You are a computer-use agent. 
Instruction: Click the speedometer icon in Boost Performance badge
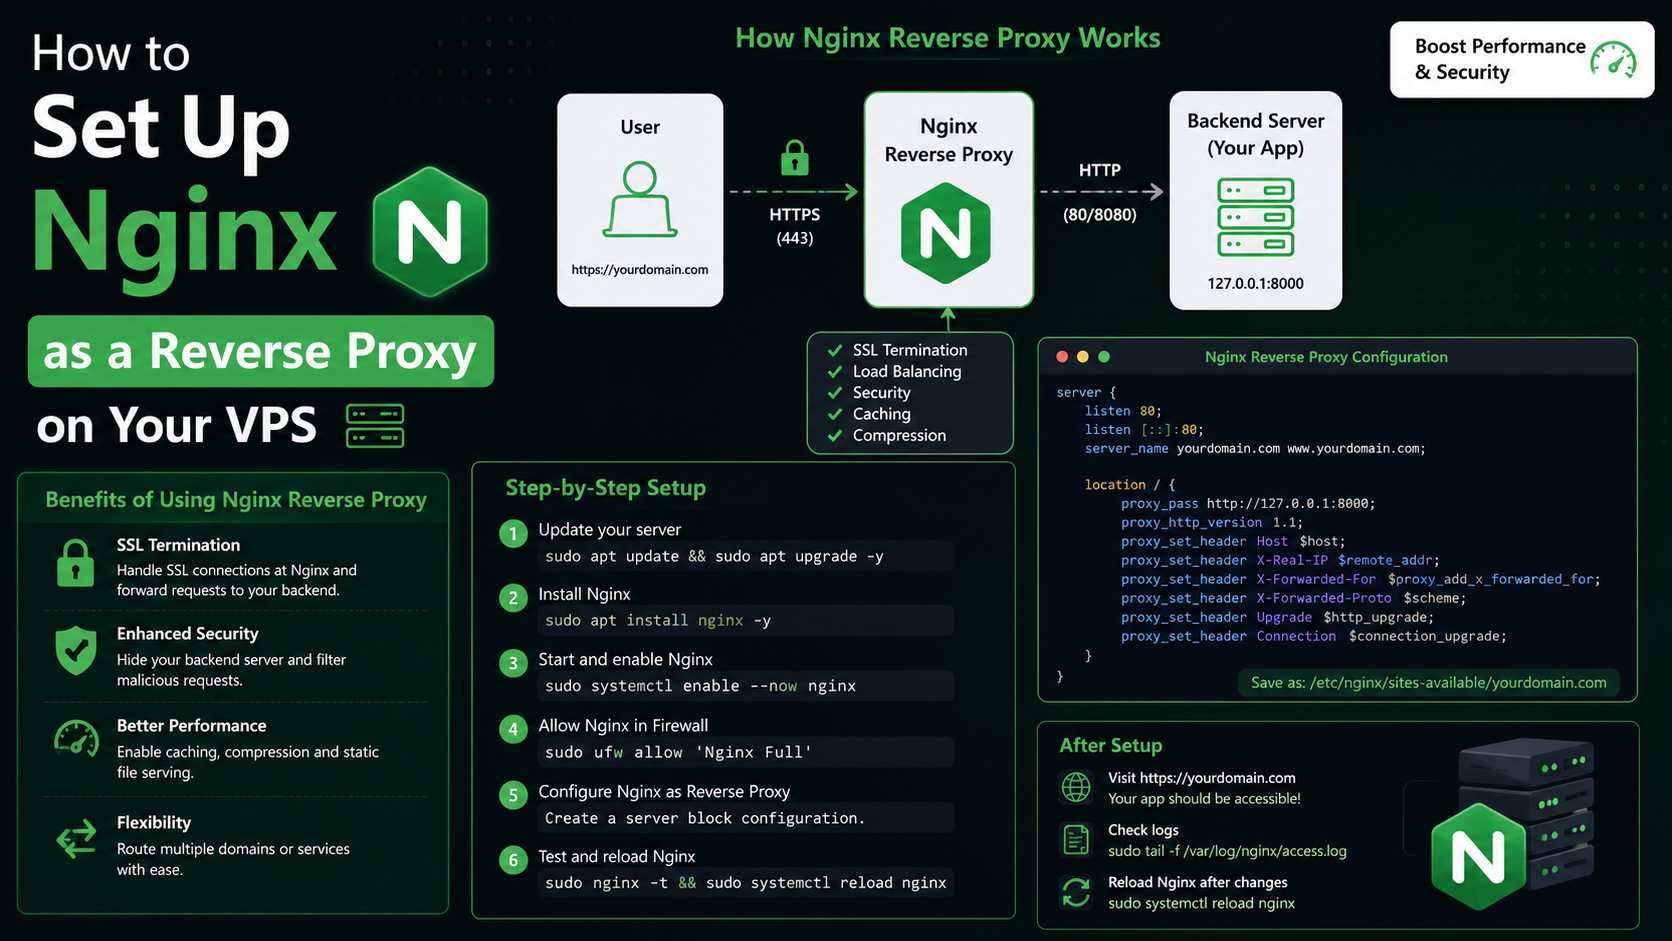1613,60
